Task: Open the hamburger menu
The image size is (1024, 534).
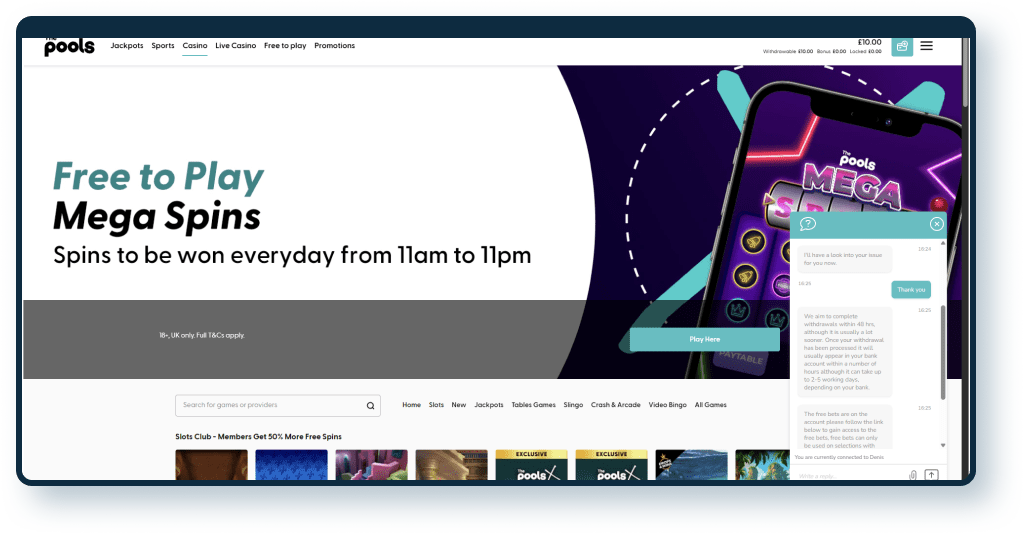Action: [x=926, y=46]
